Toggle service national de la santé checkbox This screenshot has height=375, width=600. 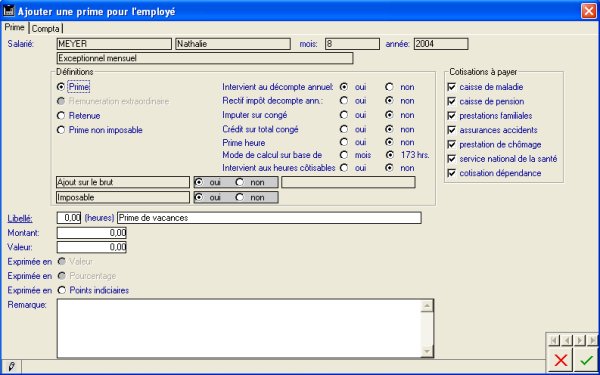click(x=452, y=158)
